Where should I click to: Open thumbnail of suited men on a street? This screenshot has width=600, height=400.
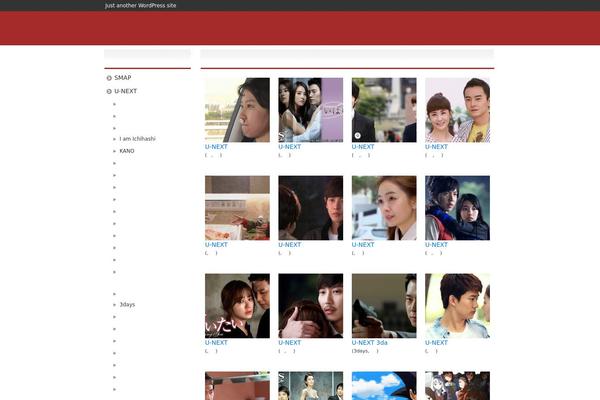coord(384,110)
